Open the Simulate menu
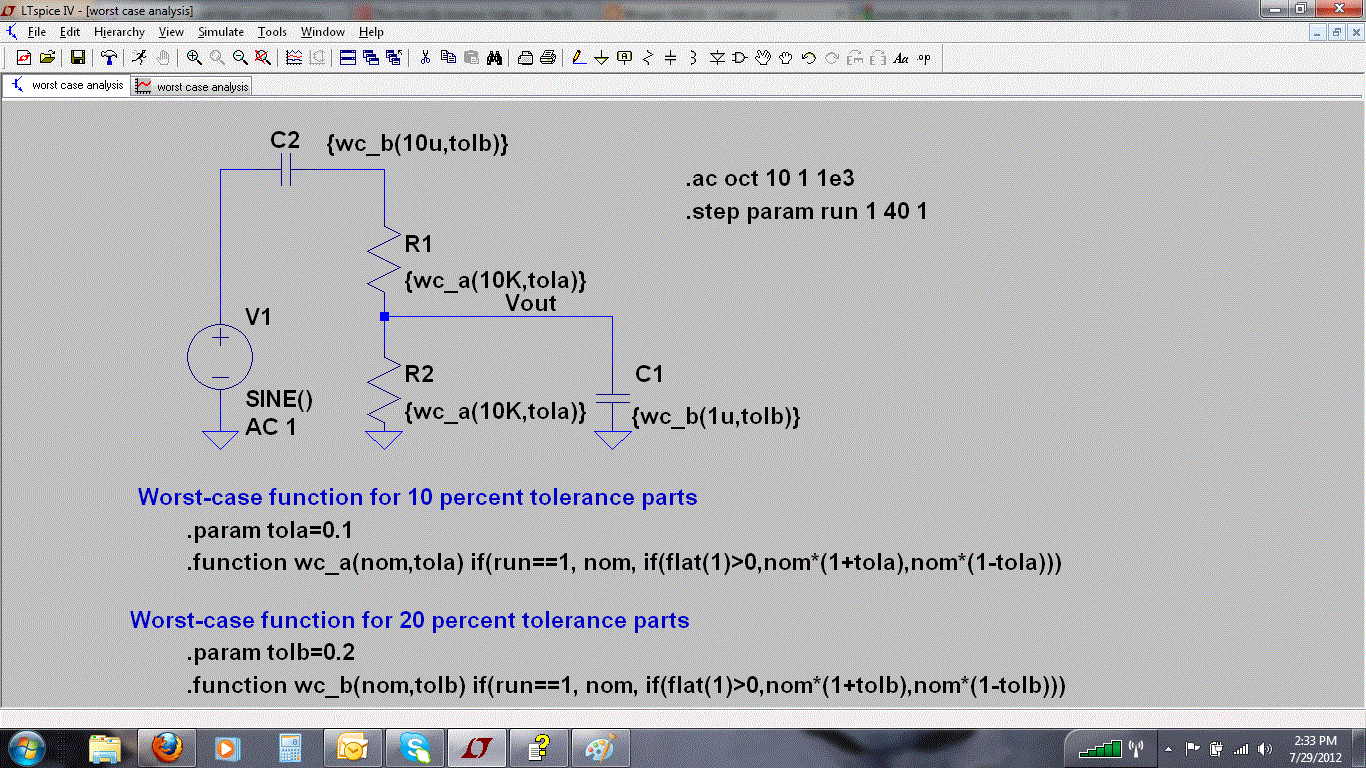Viewport: 1366px width, 768px height. (220, 31)
